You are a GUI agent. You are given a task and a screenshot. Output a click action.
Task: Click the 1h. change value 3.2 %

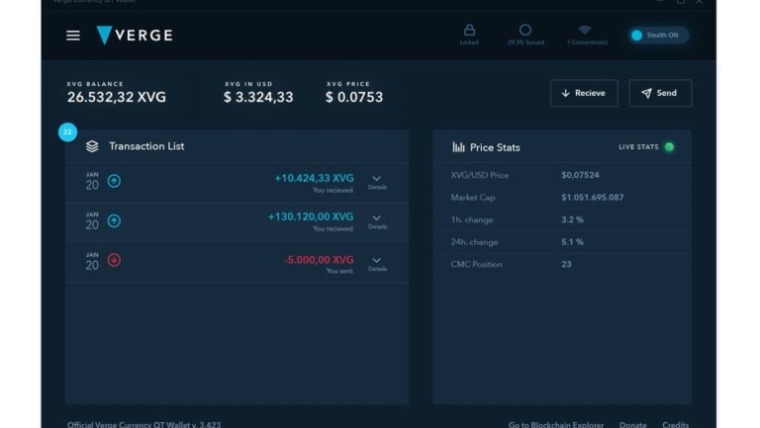(572, 220)
